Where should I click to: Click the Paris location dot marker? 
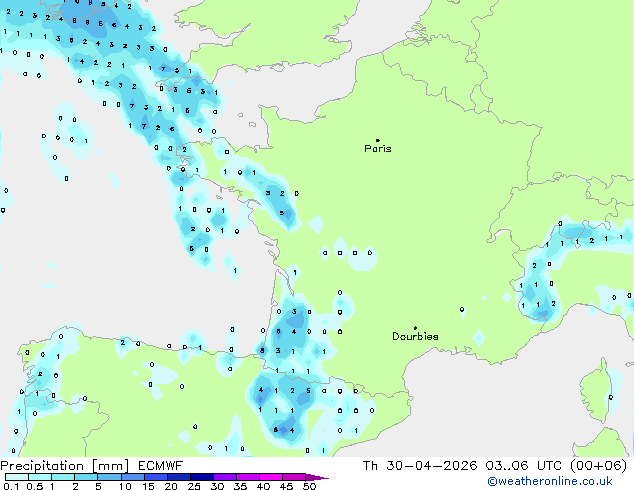pos(378,140)
